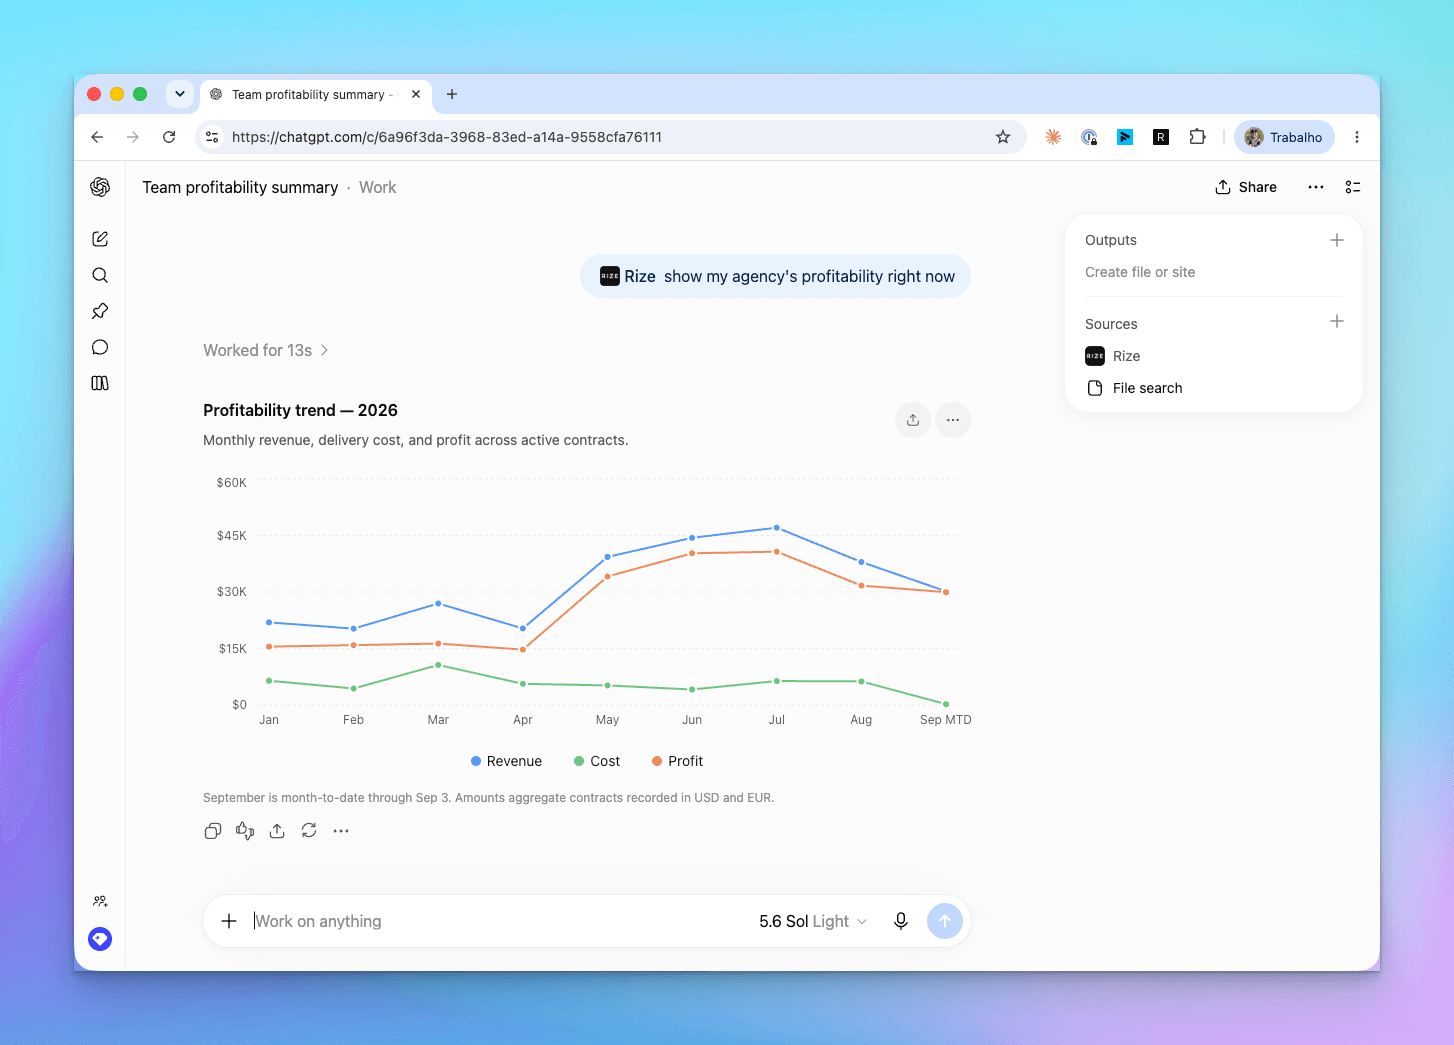This screenshot has width=1454, height=1045.
Task: Rate response with thumbs feedback icon
Action: tap(245, 831)
